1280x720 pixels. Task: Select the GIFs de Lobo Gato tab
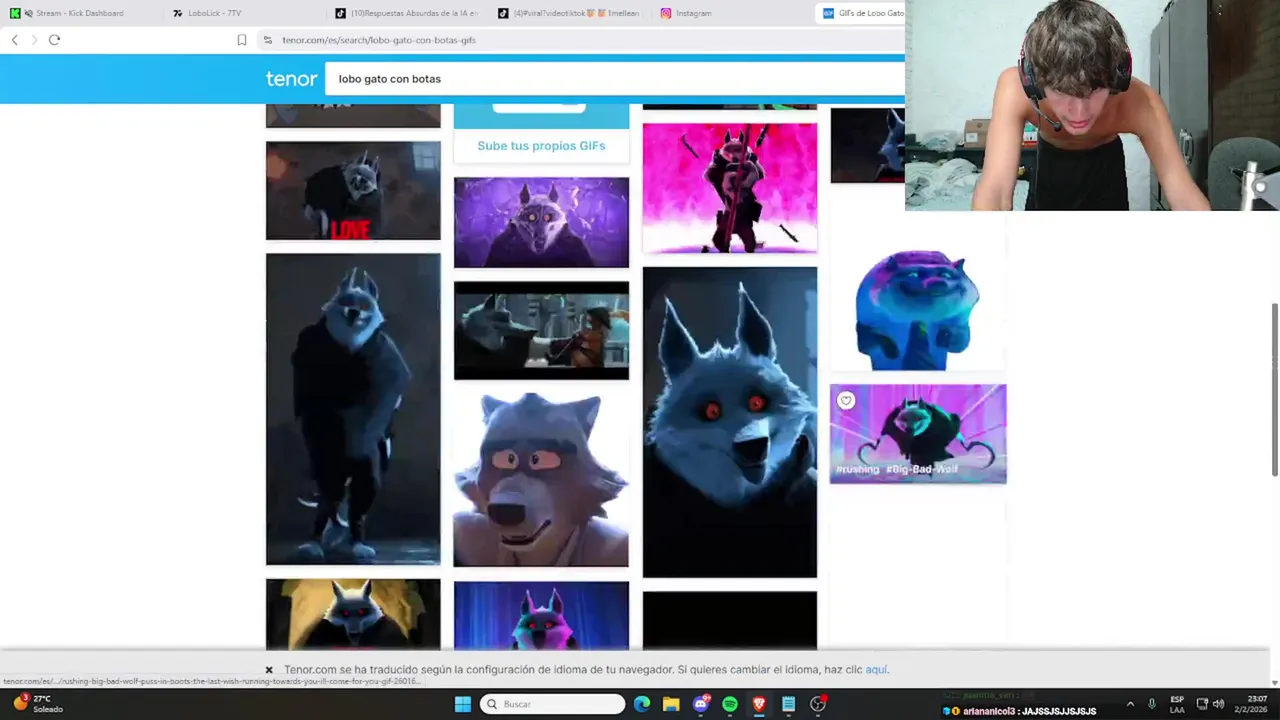click(x=861, y=13)
